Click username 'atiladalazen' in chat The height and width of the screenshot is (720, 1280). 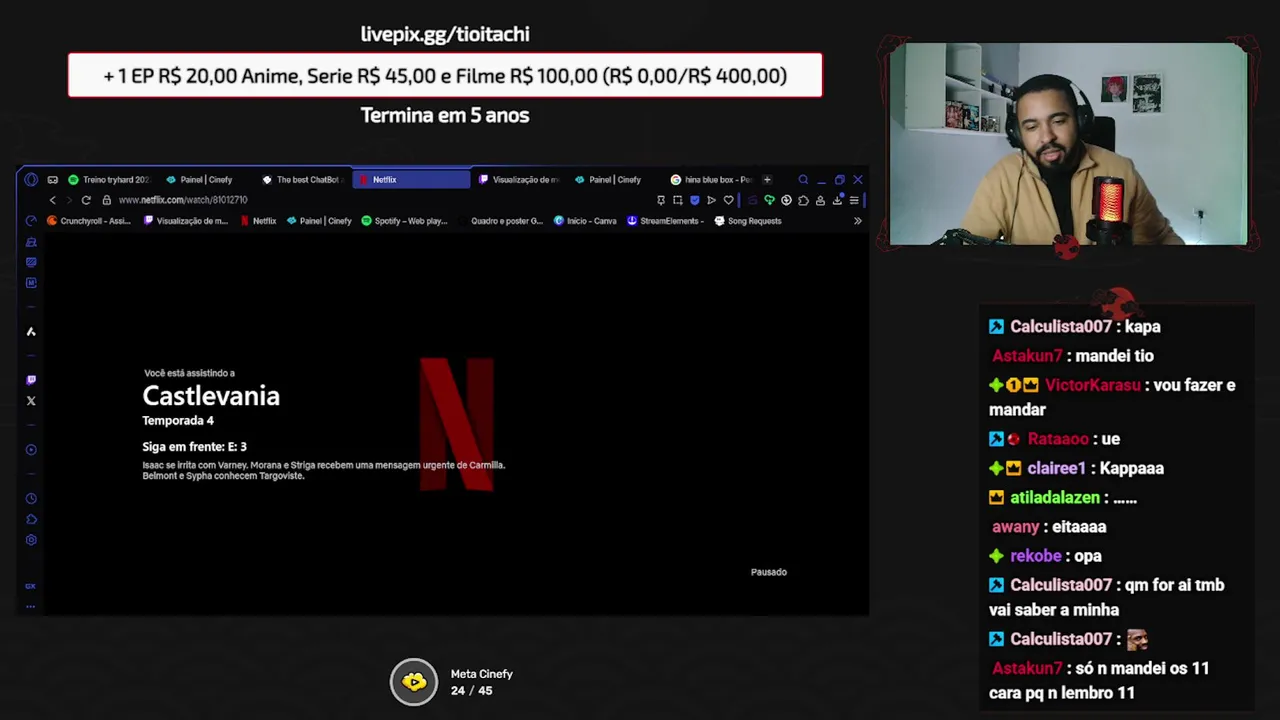pyautogui.click(x=1054, y=498)
